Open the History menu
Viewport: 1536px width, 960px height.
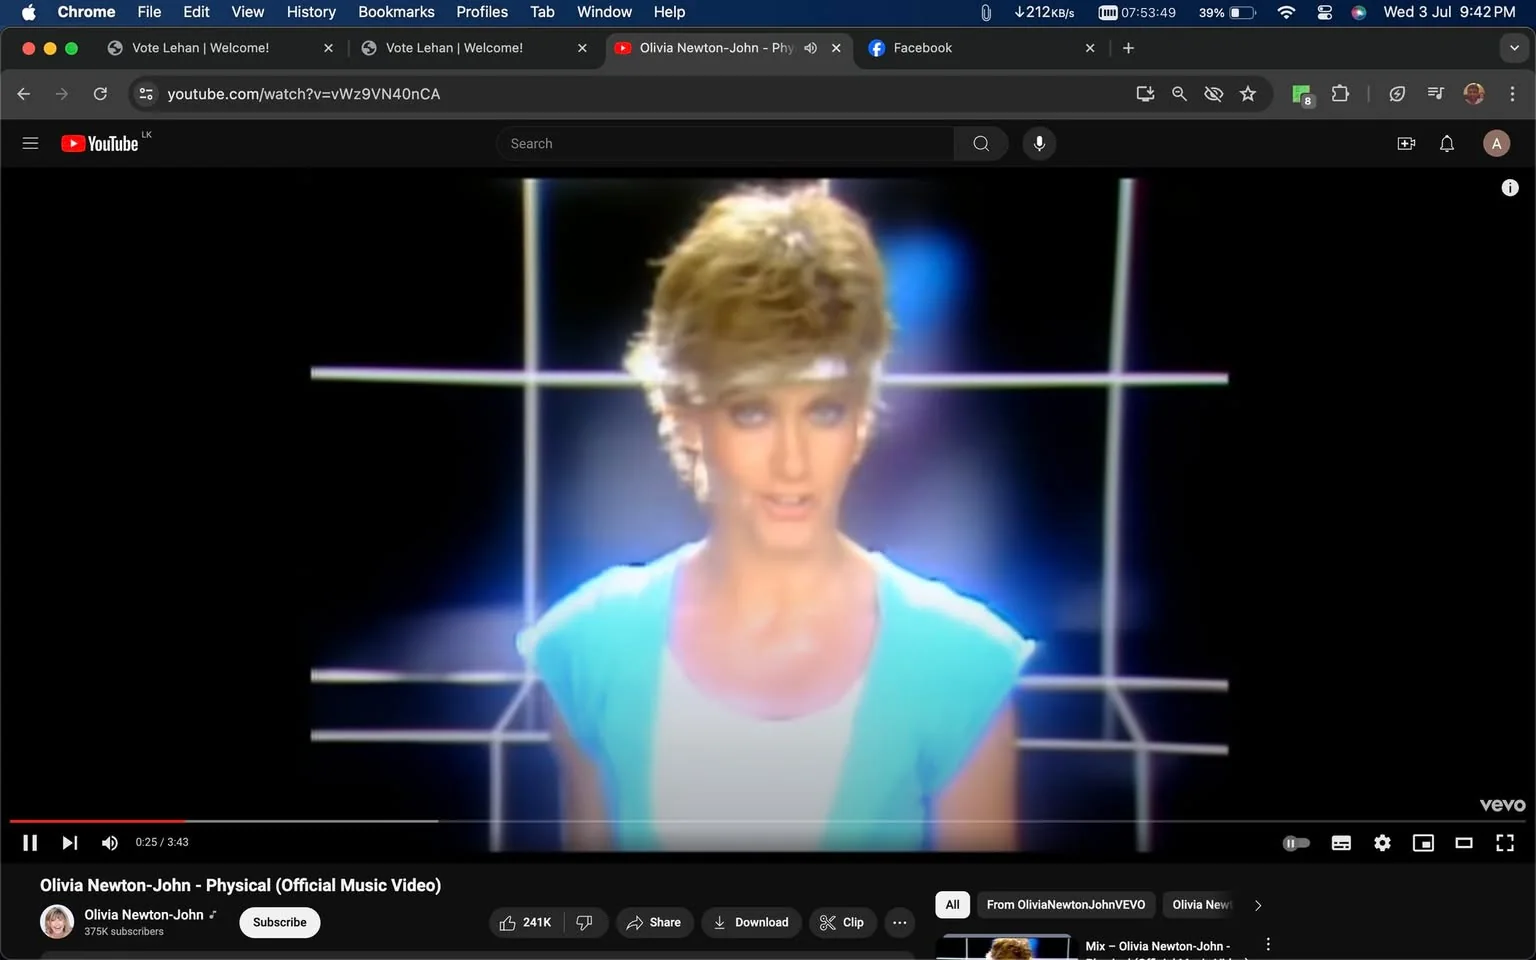coord(311,12)
